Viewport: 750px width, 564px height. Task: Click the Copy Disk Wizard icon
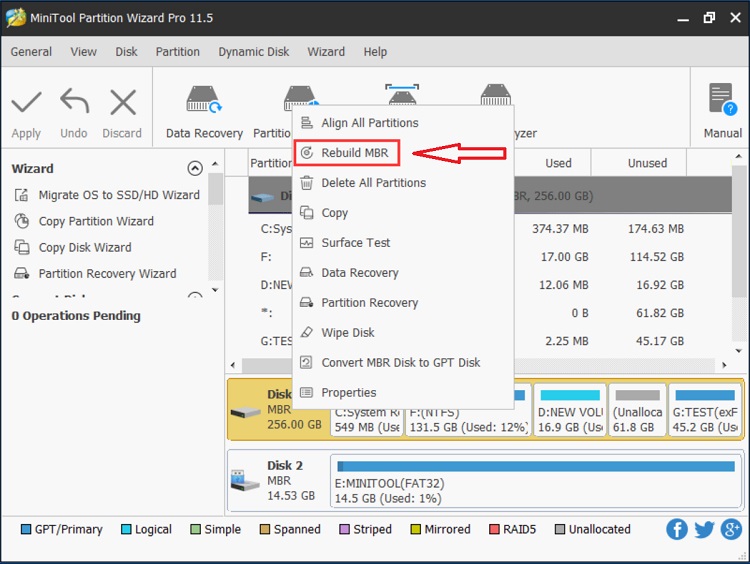pyautogui.click(x=22, y=247)
